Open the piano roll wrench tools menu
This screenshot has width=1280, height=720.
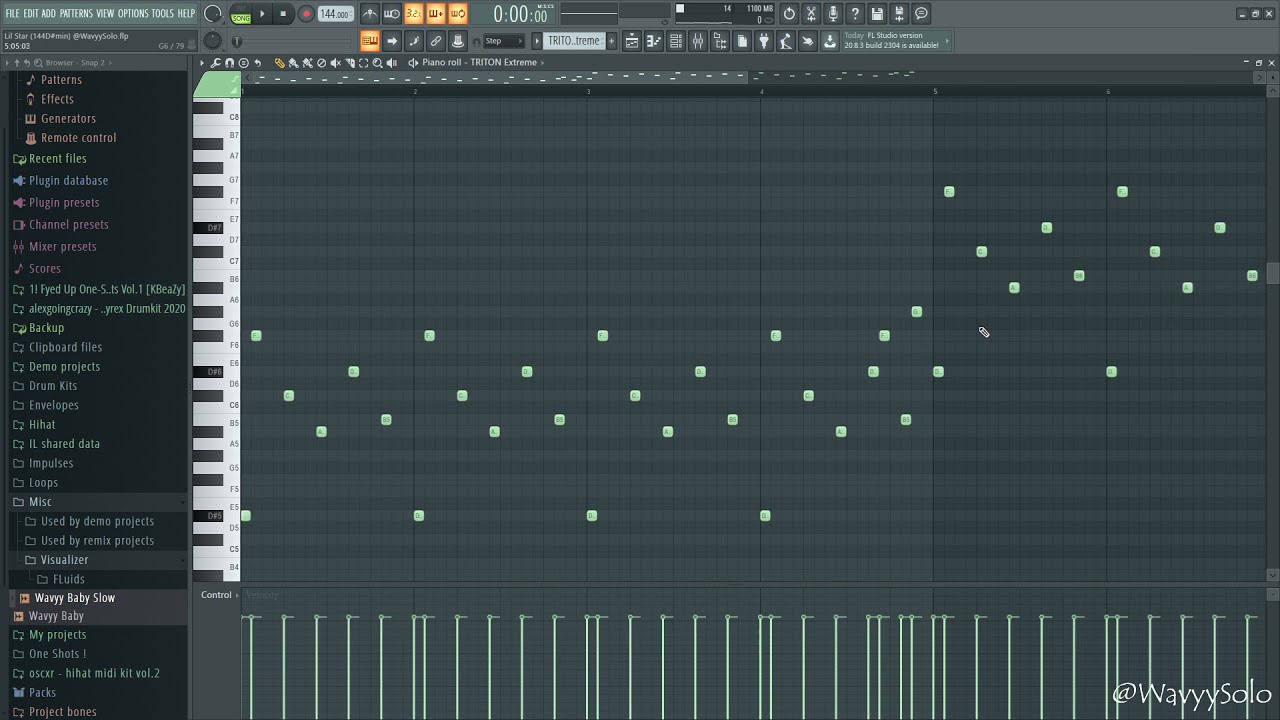point(216,63)
